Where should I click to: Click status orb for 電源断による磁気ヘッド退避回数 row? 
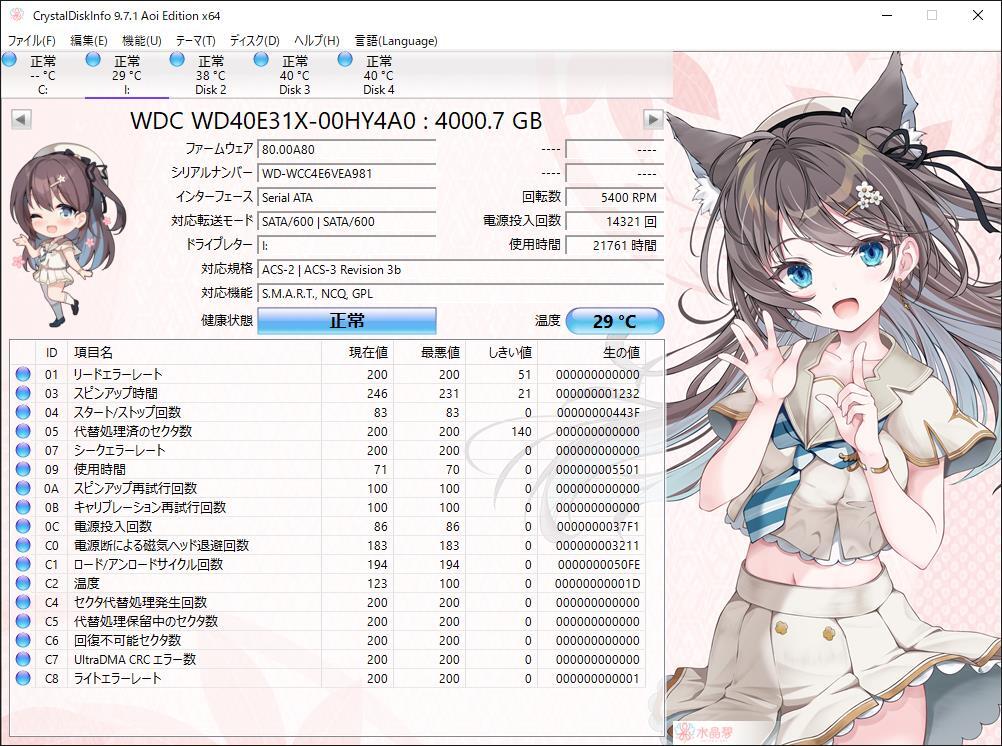coord(23,545)
